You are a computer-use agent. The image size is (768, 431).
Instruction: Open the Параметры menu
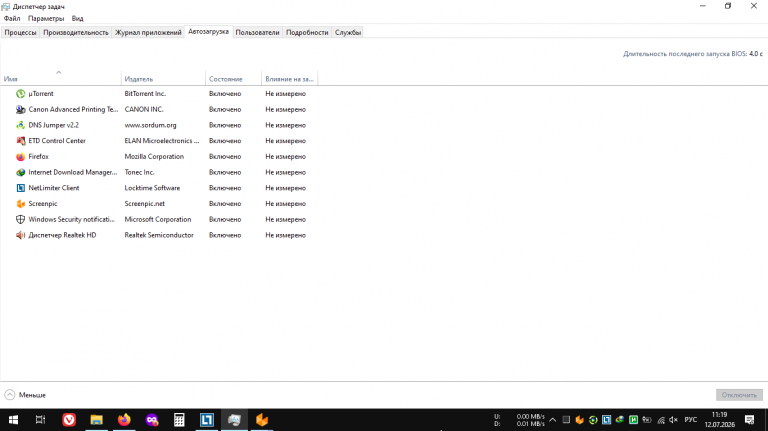pos(46,18)
